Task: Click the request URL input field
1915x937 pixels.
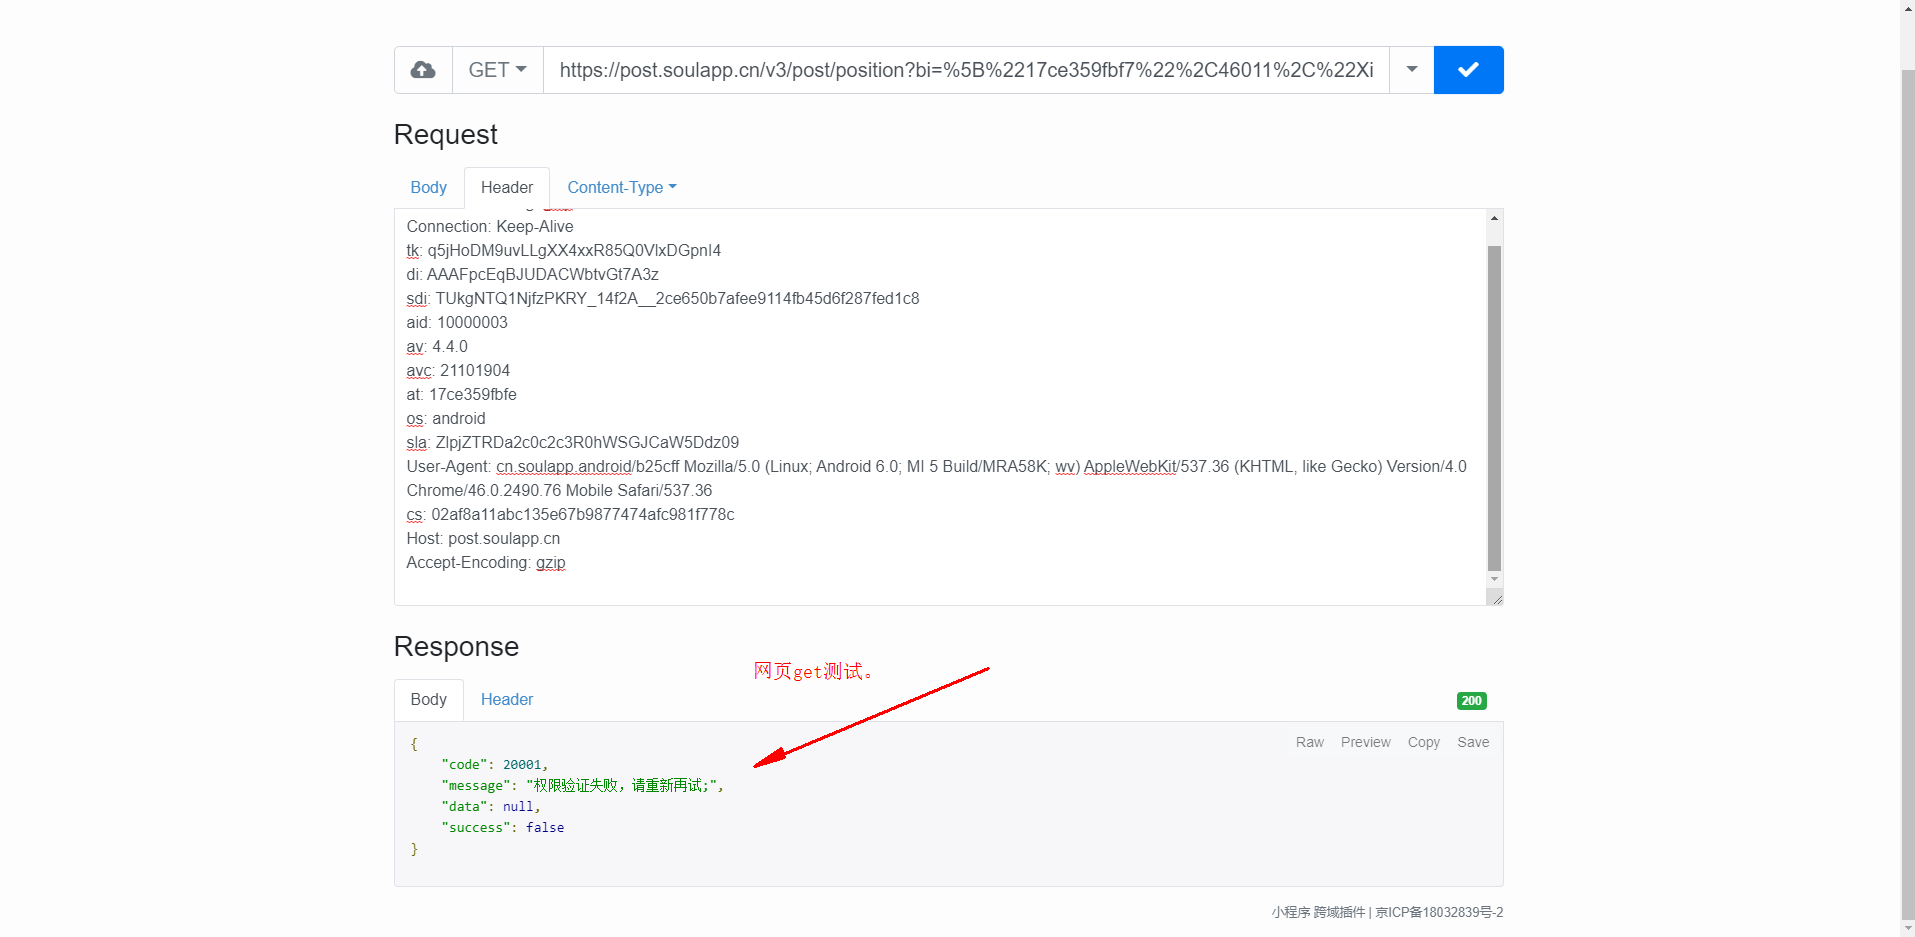Action: pyautogui.click(x=966, y=70)
